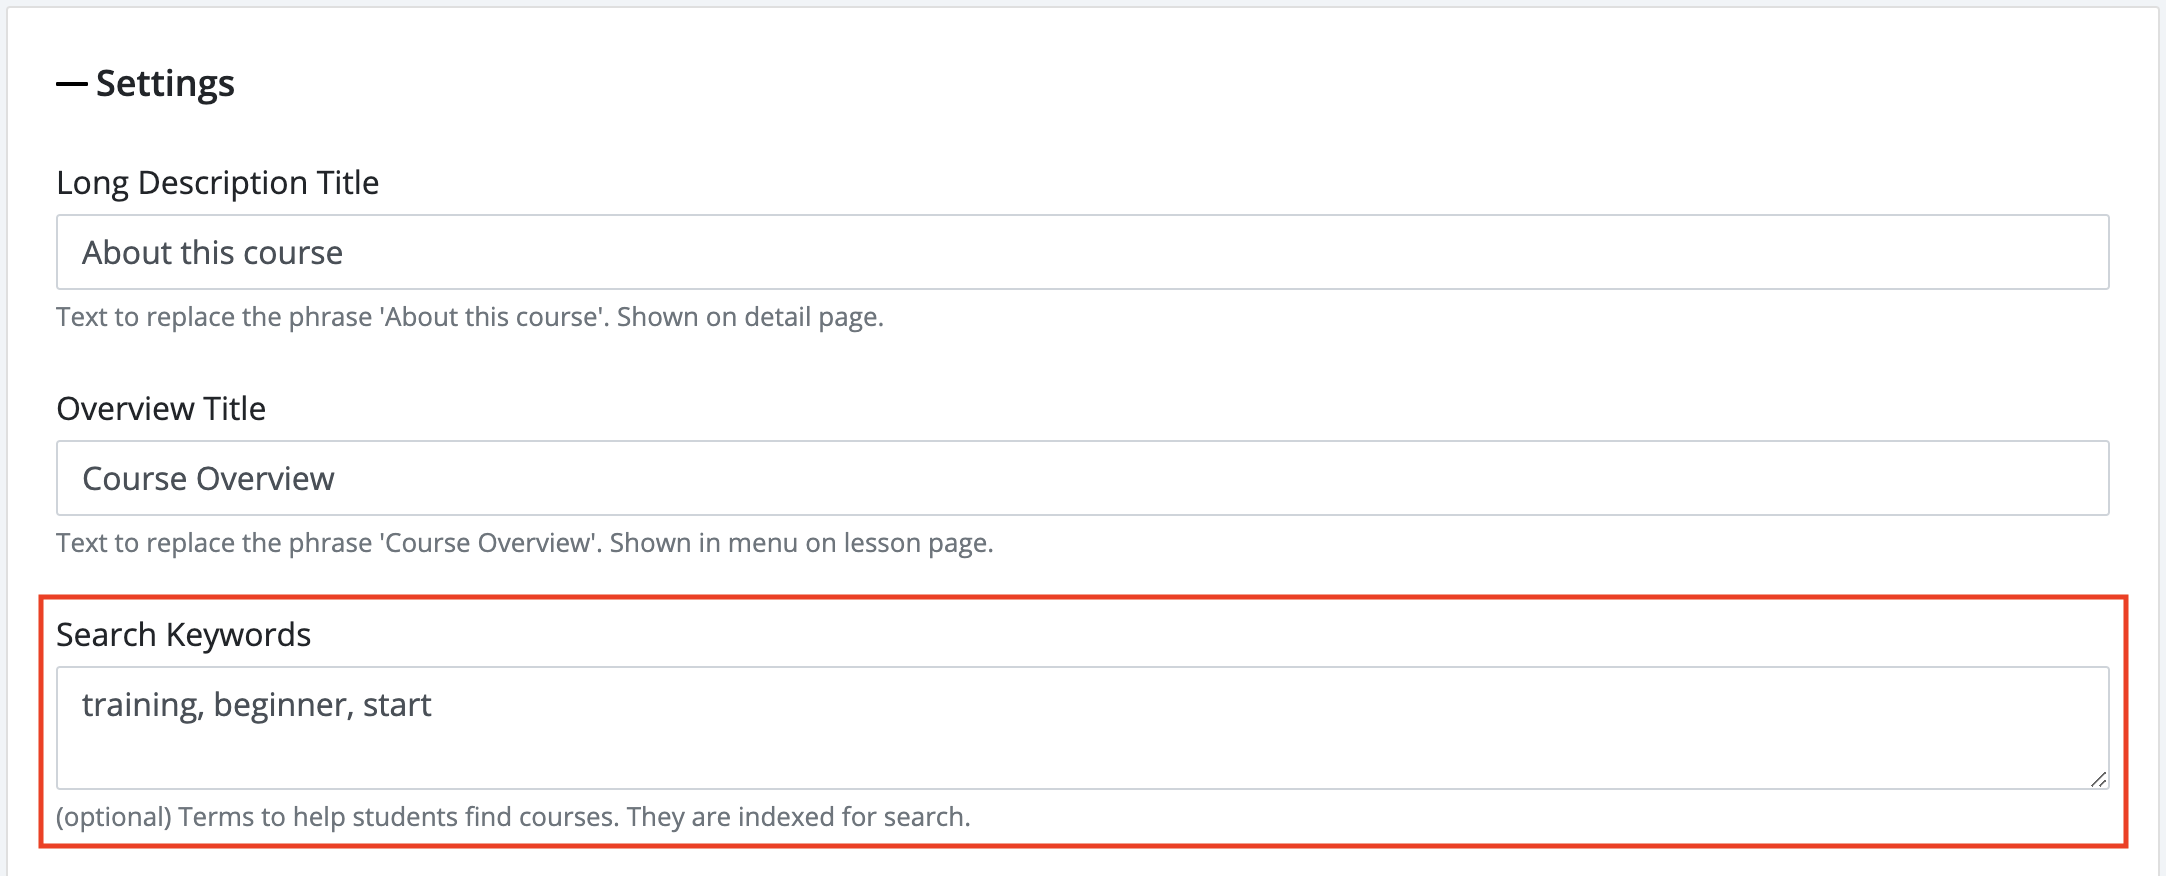Image resolution: width=2166 pixels, height=876 pixels.
Task: Click the '(optional)' word in the hint
Action: click(114, 818)
